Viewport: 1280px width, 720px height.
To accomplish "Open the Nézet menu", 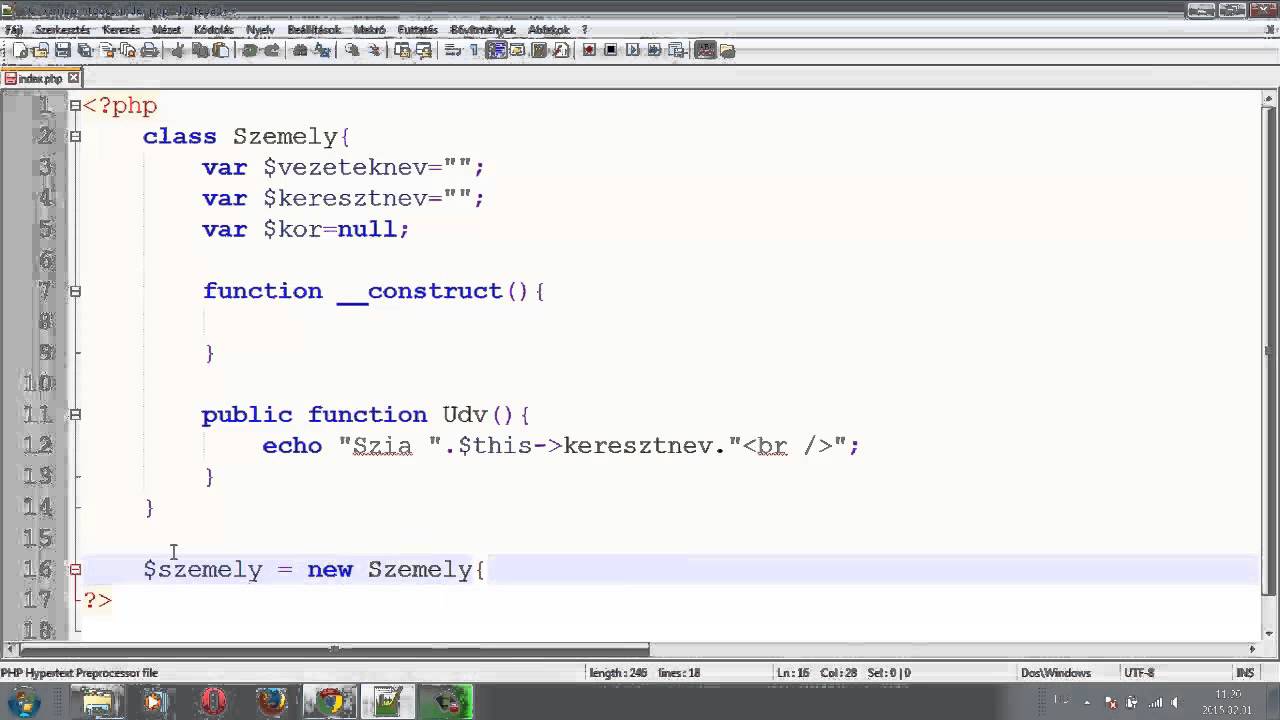I will coord(166,30).
